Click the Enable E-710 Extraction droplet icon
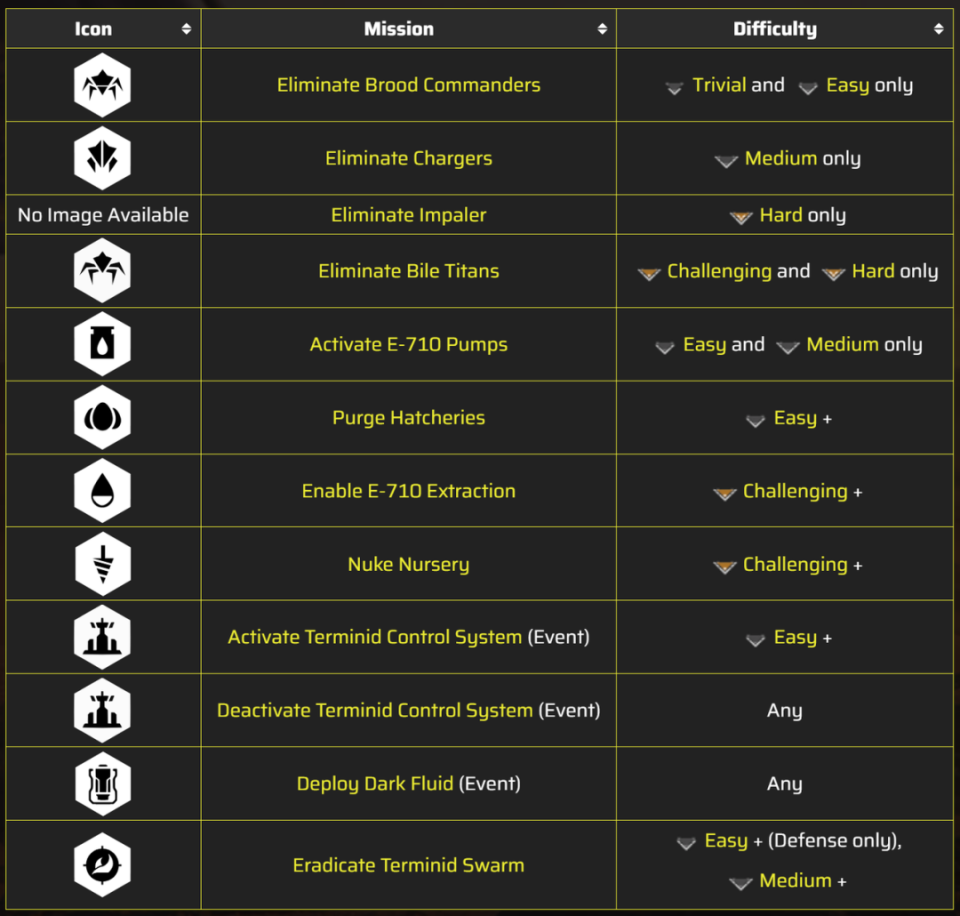Viewport: 960px width, 916px height. point(102,491)
